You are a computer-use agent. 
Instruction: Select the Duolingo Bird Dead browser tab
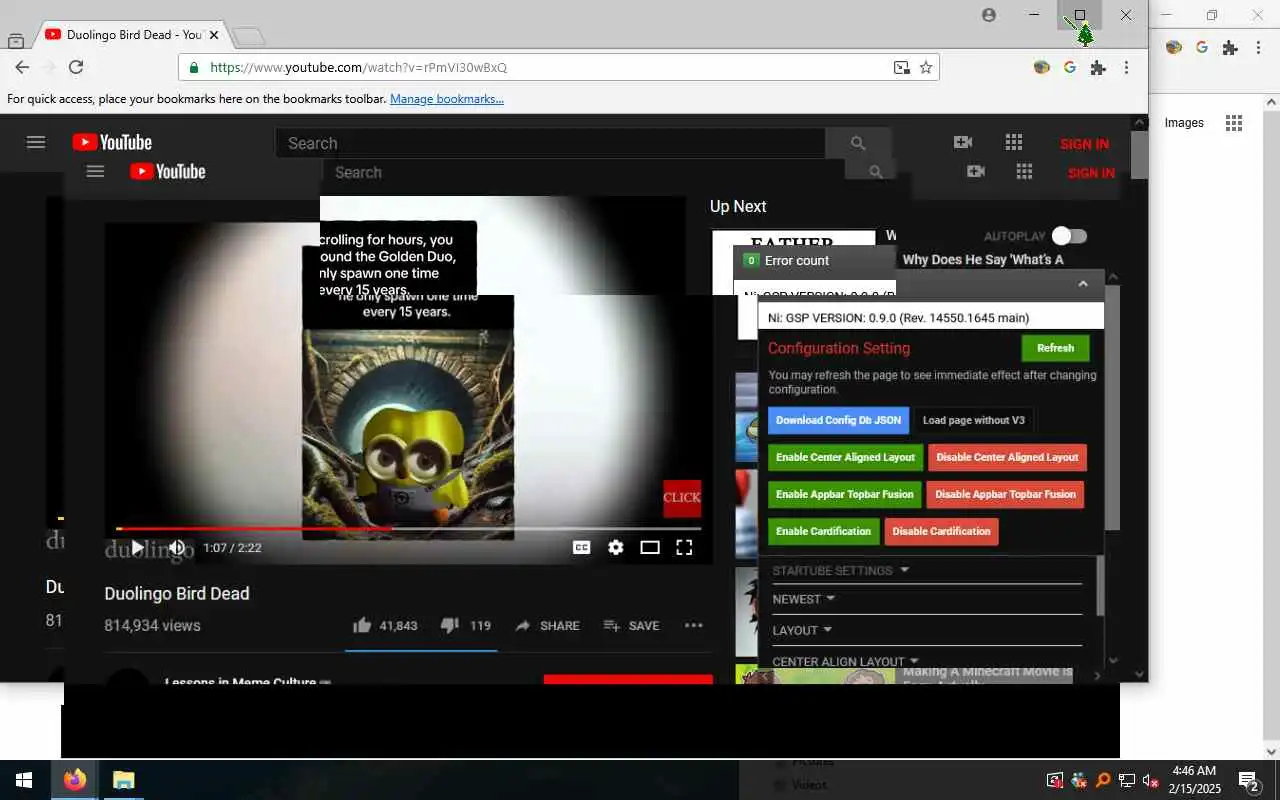[x=134, y=34]
